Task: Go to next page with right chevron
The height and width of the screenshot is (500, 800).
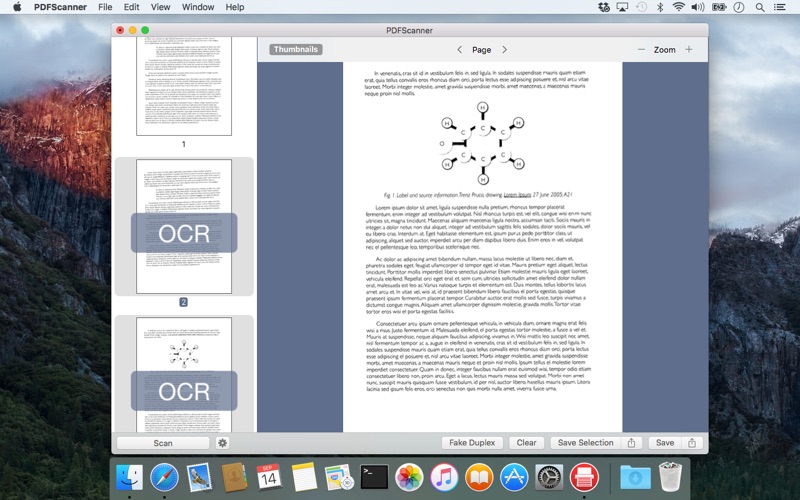Action: pyautogui.click(x=504, y=49)
